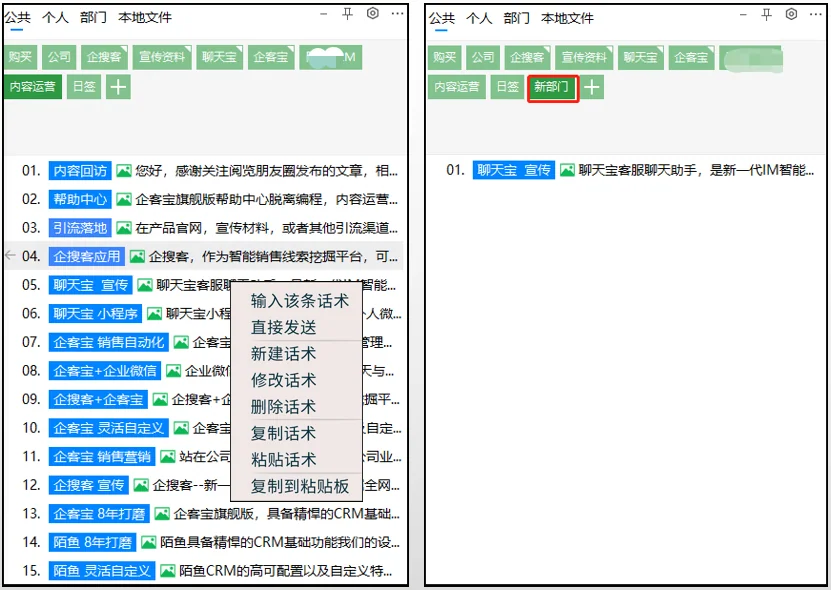Viewport: 831px width, 590px height.
Task: Add new category with plus in left window
Action: pos(118,87)
